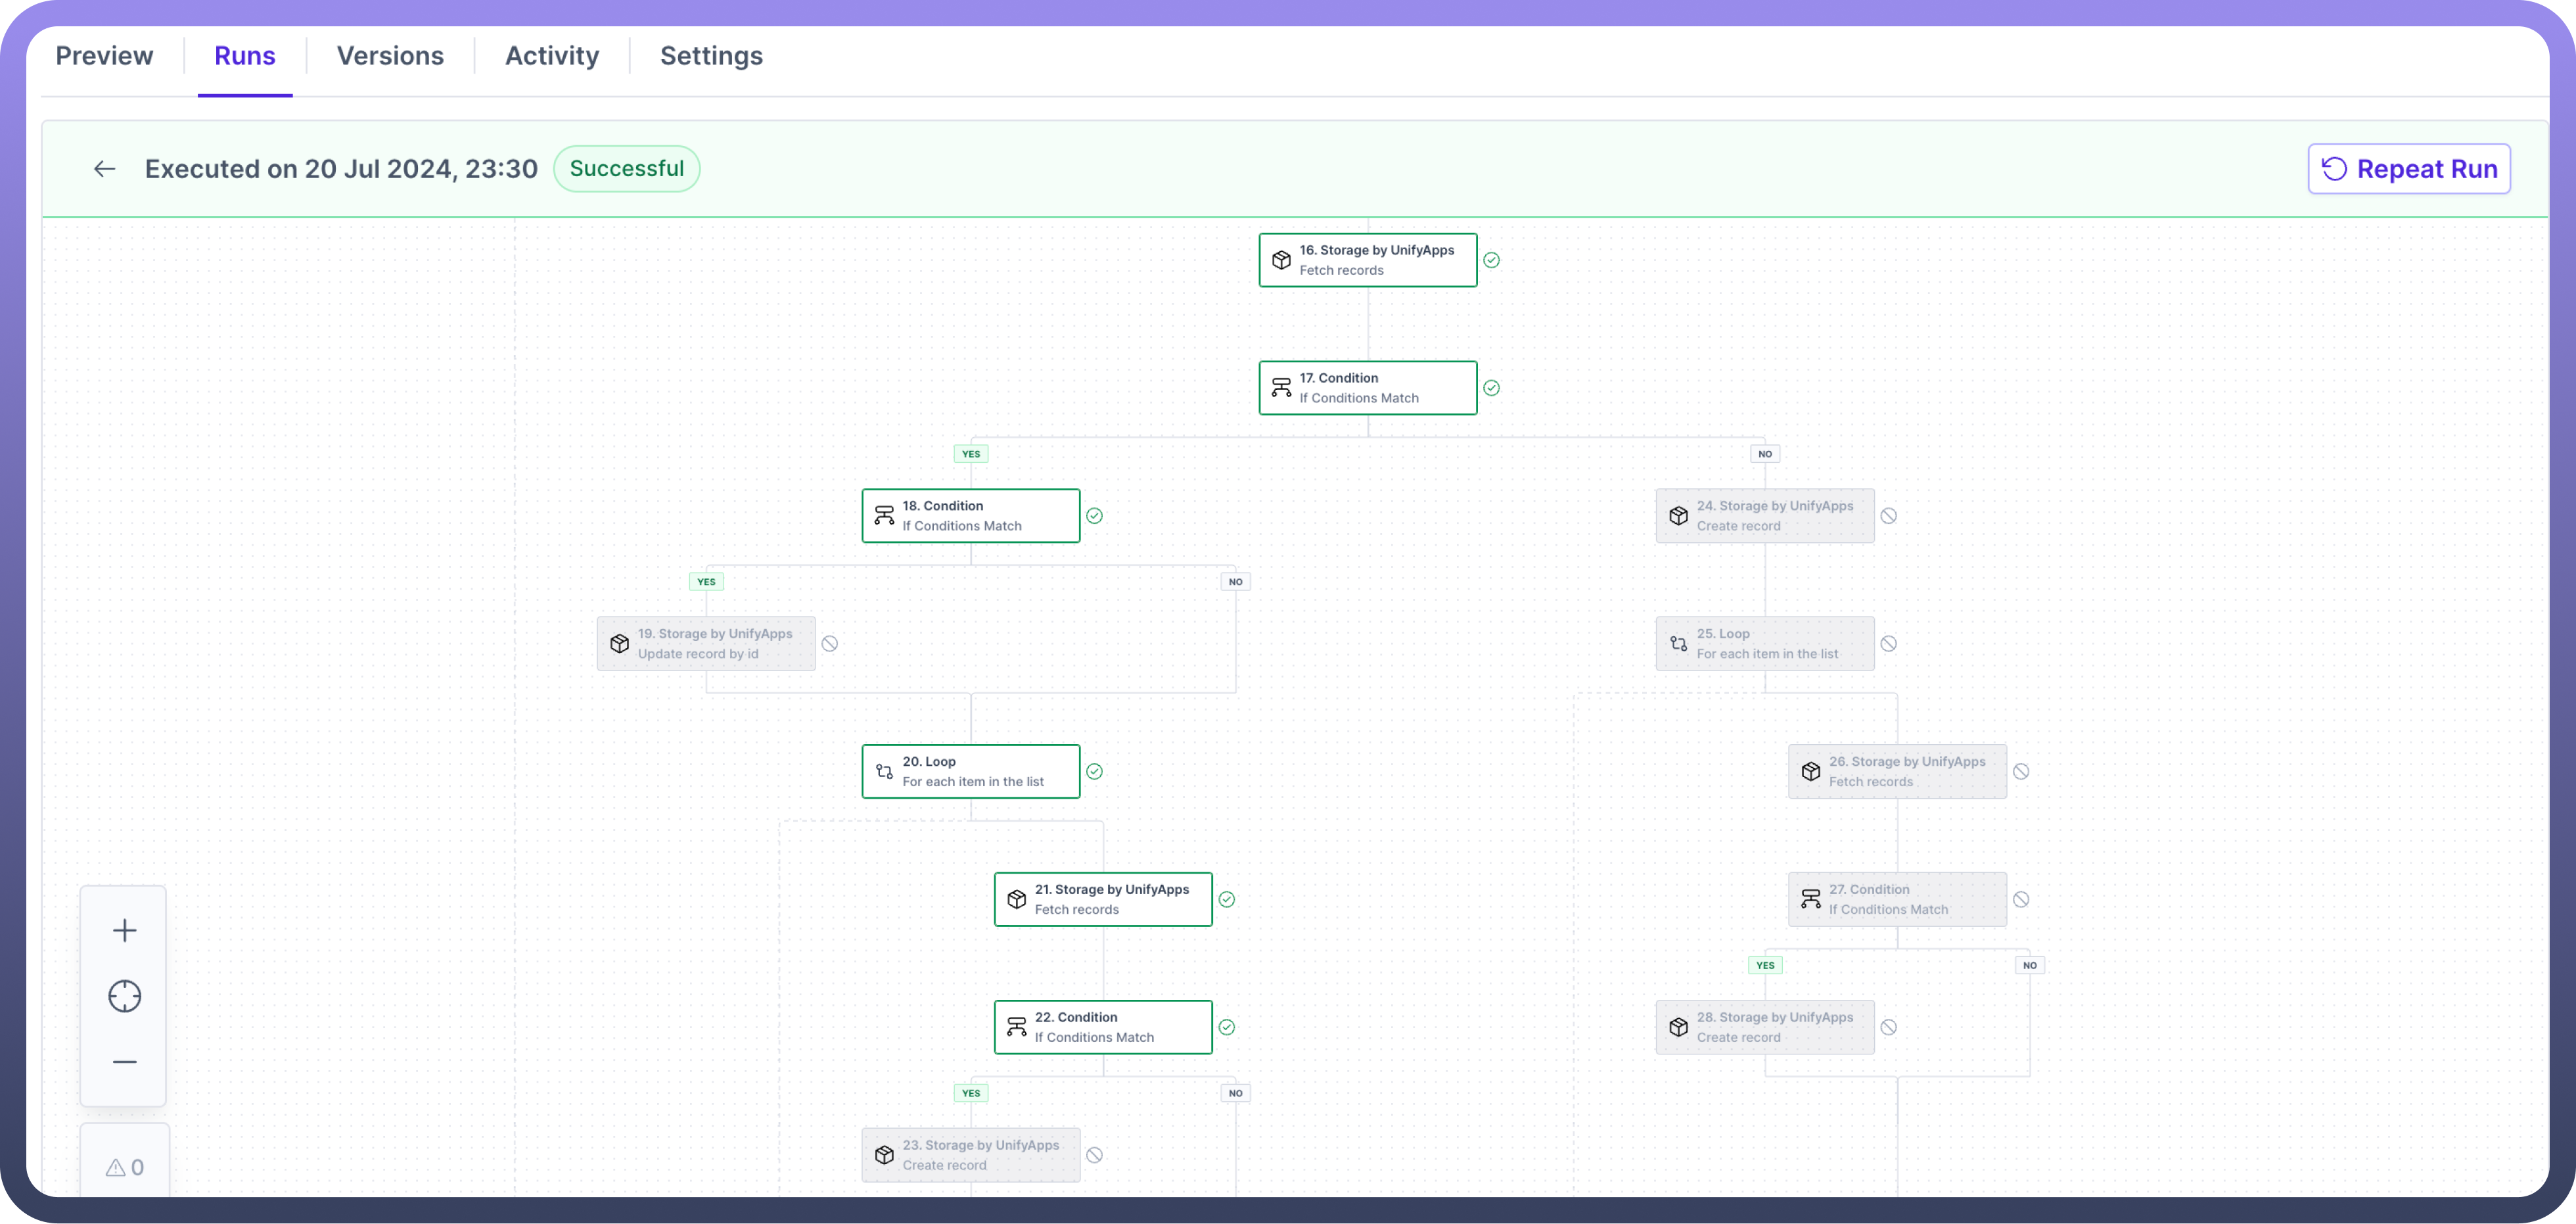Click the YES branch label under step 17
This screenshot has height=1224, width=2576.
[x=971, y=454]
